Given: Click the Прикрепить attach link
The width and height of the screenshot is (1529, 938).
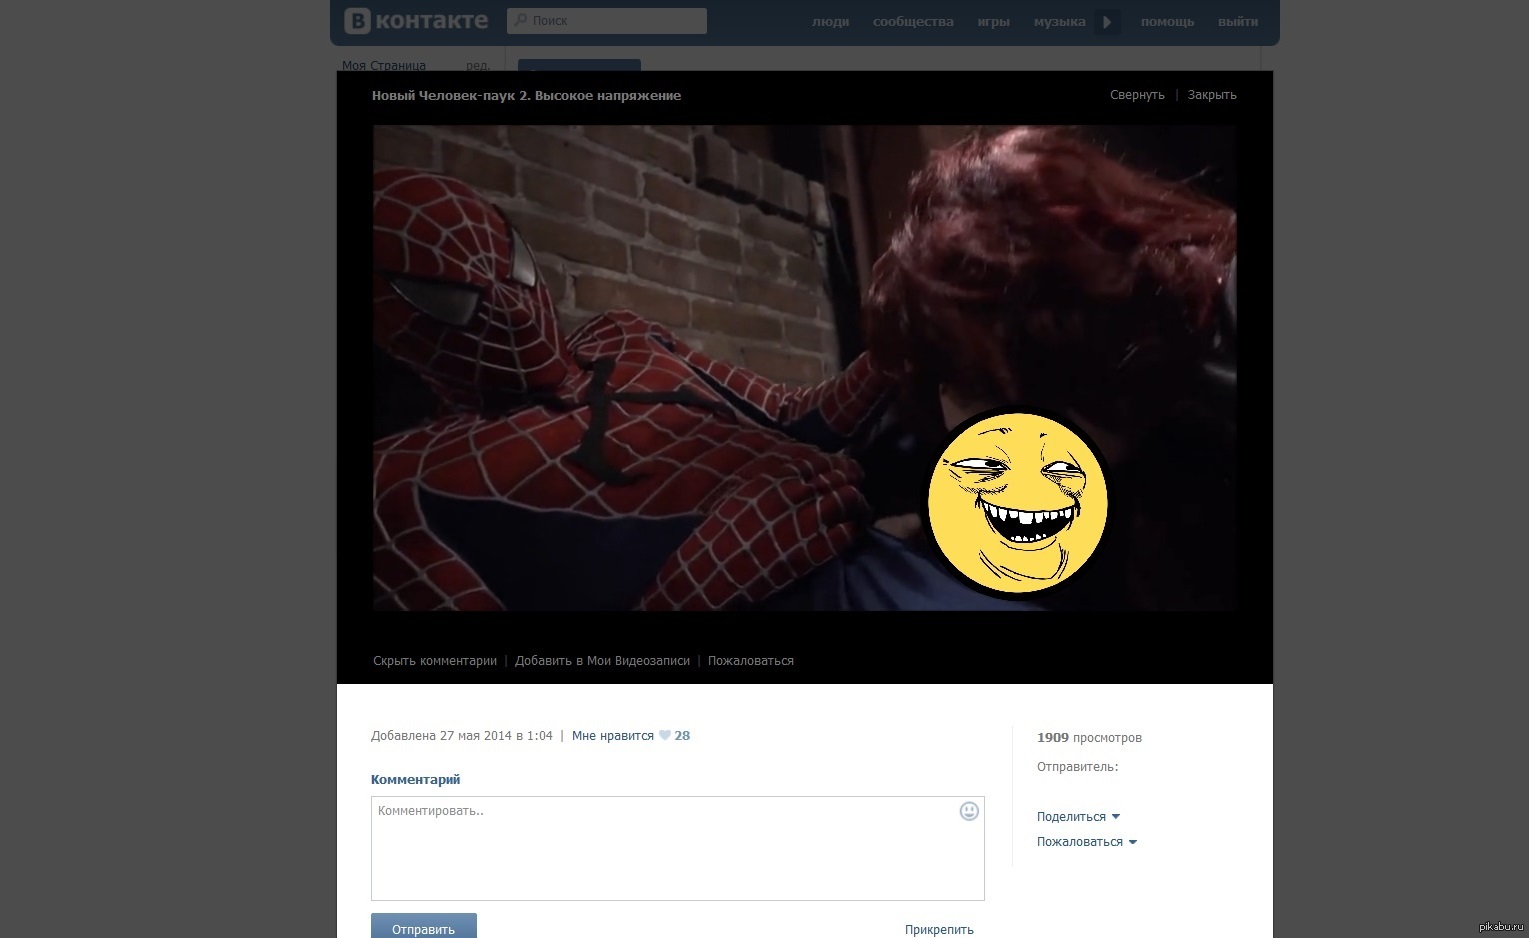Looking at the screenshot, I should [938, 930].
